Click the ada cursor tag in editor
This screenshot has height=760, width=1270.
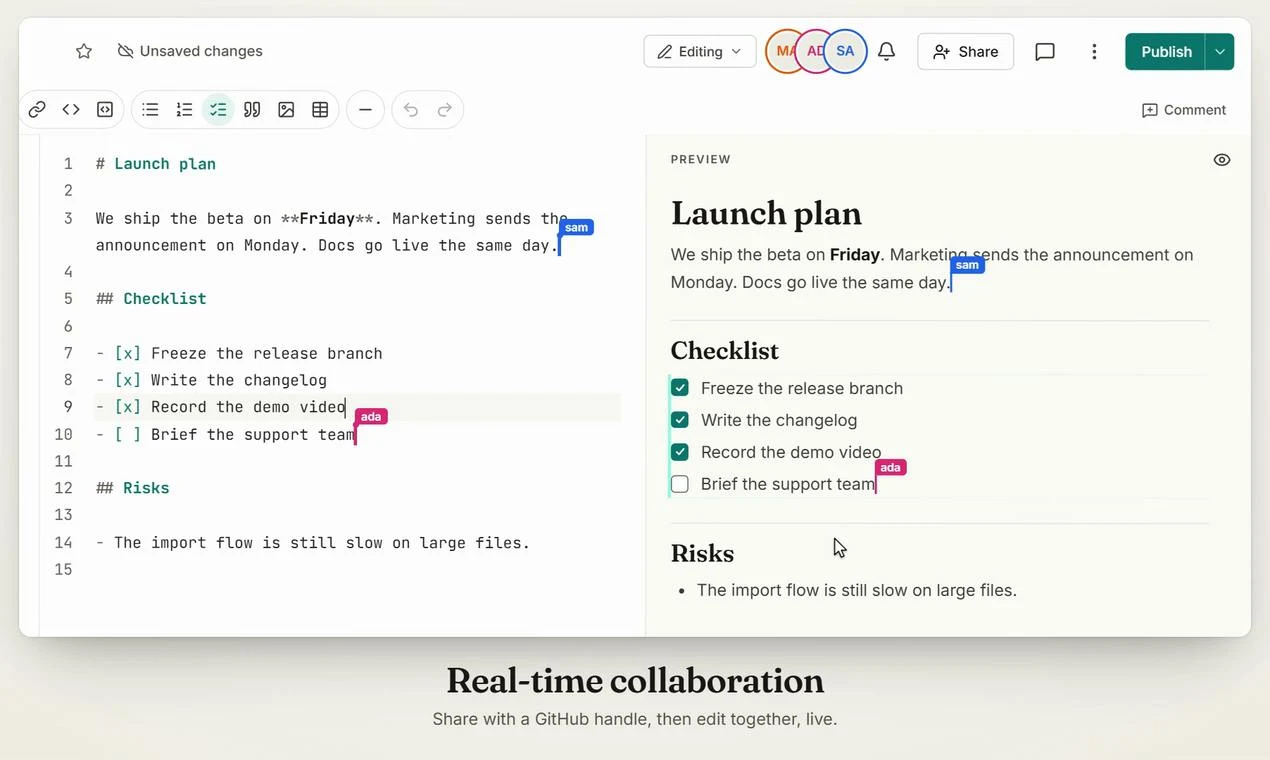pos(371,416)
